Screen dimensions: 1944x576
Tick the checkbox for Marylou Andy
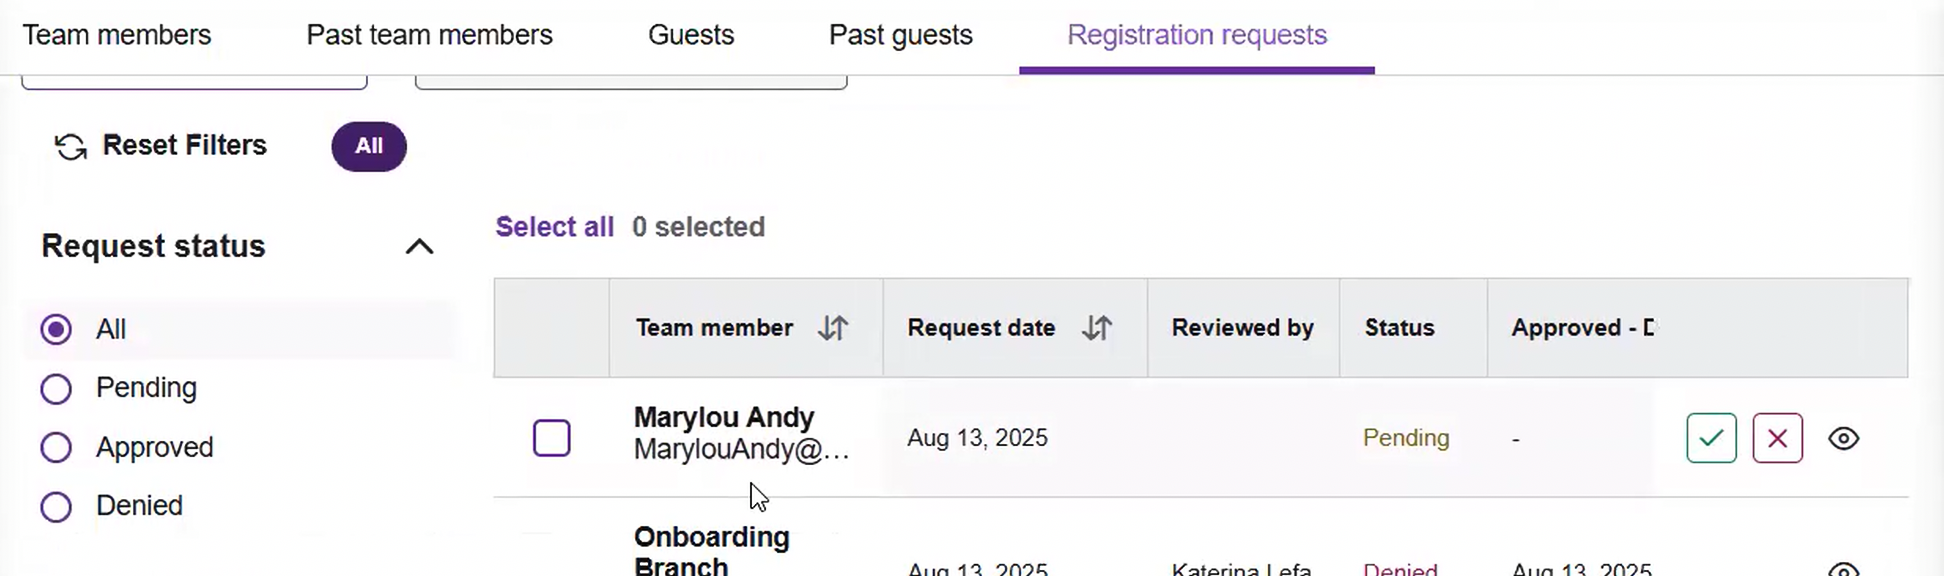(551, 438)
